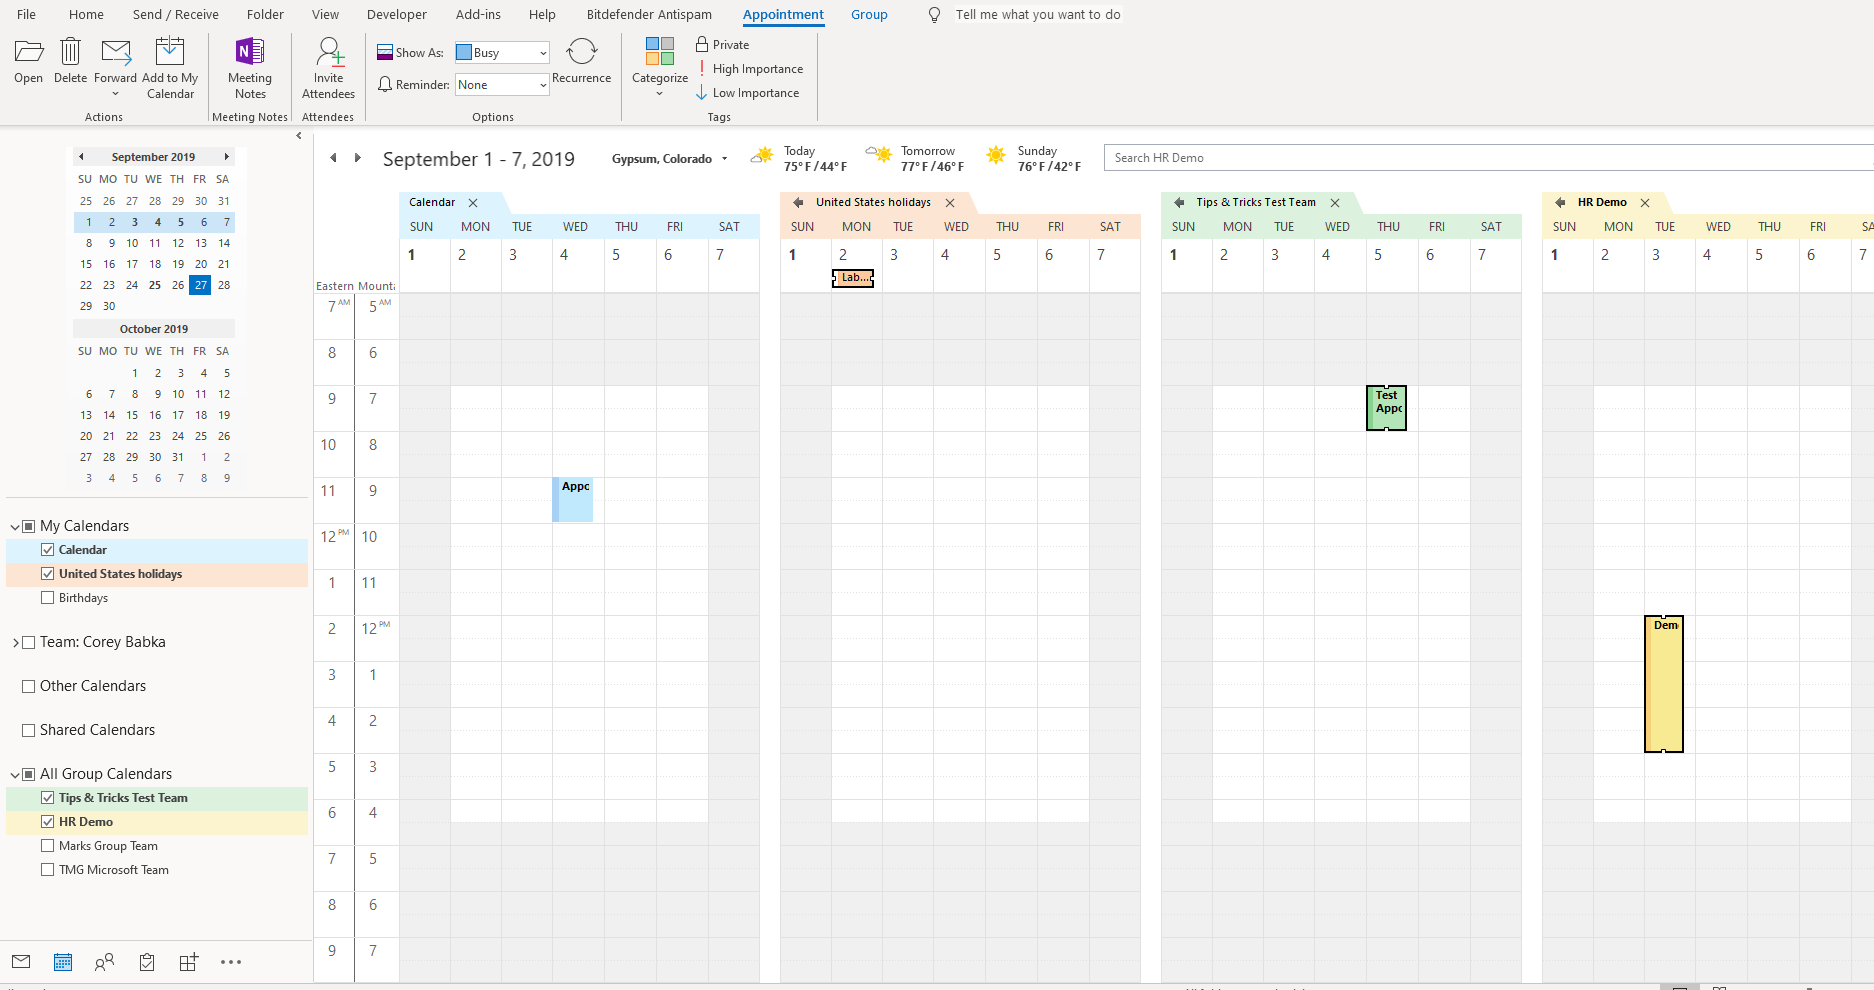Screen dimensions: 1874x990
Task: Enable the Birthdays calendar
Action: [47, 598]
